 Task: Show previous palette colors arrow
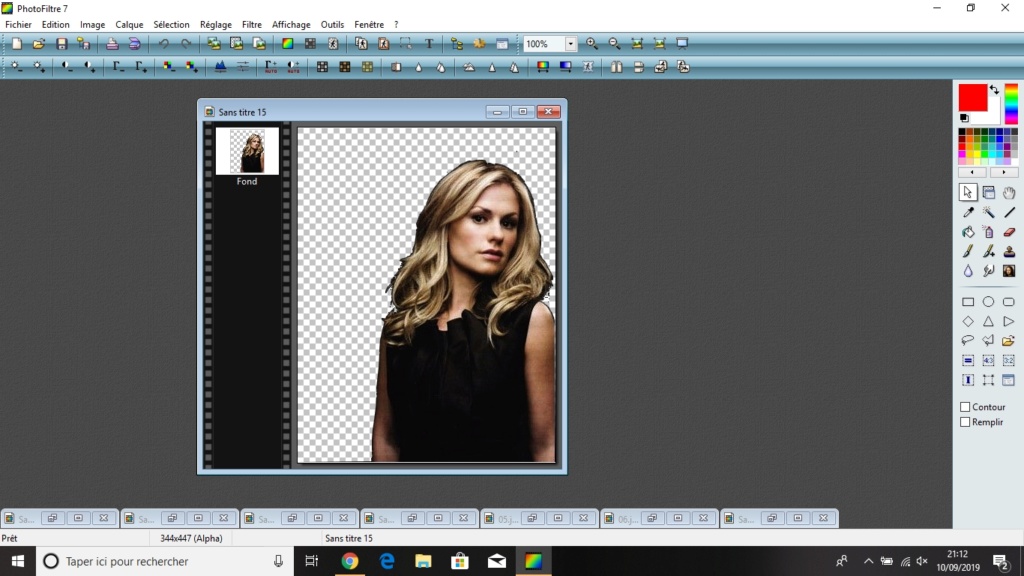pos(972,172)
